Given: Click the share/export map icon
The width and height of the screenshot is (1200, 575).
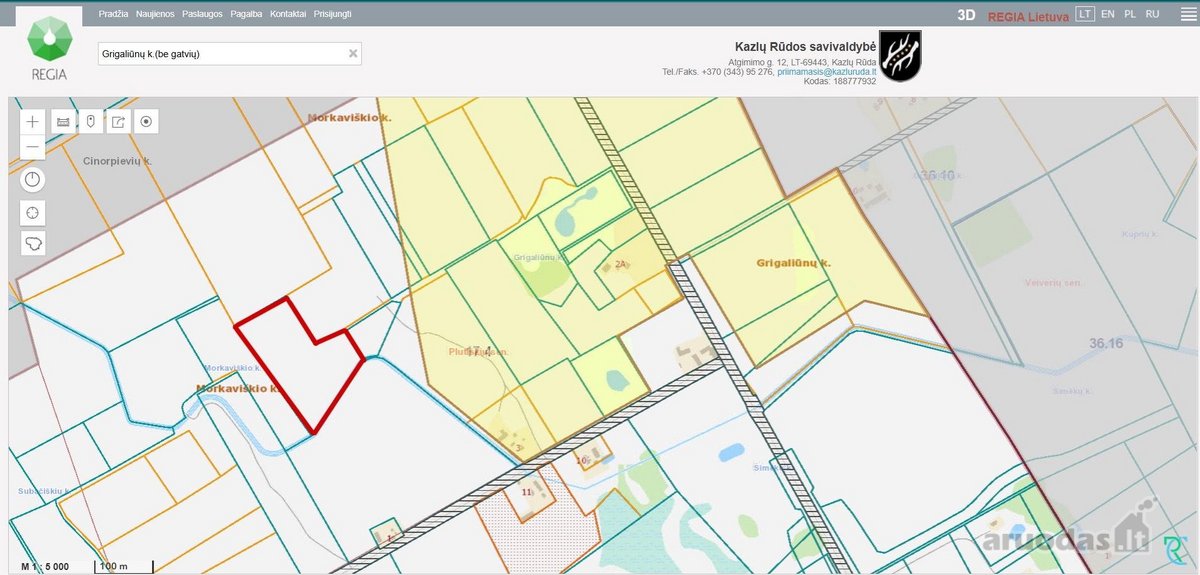Looking at the screenshot, I should (118, 122).
